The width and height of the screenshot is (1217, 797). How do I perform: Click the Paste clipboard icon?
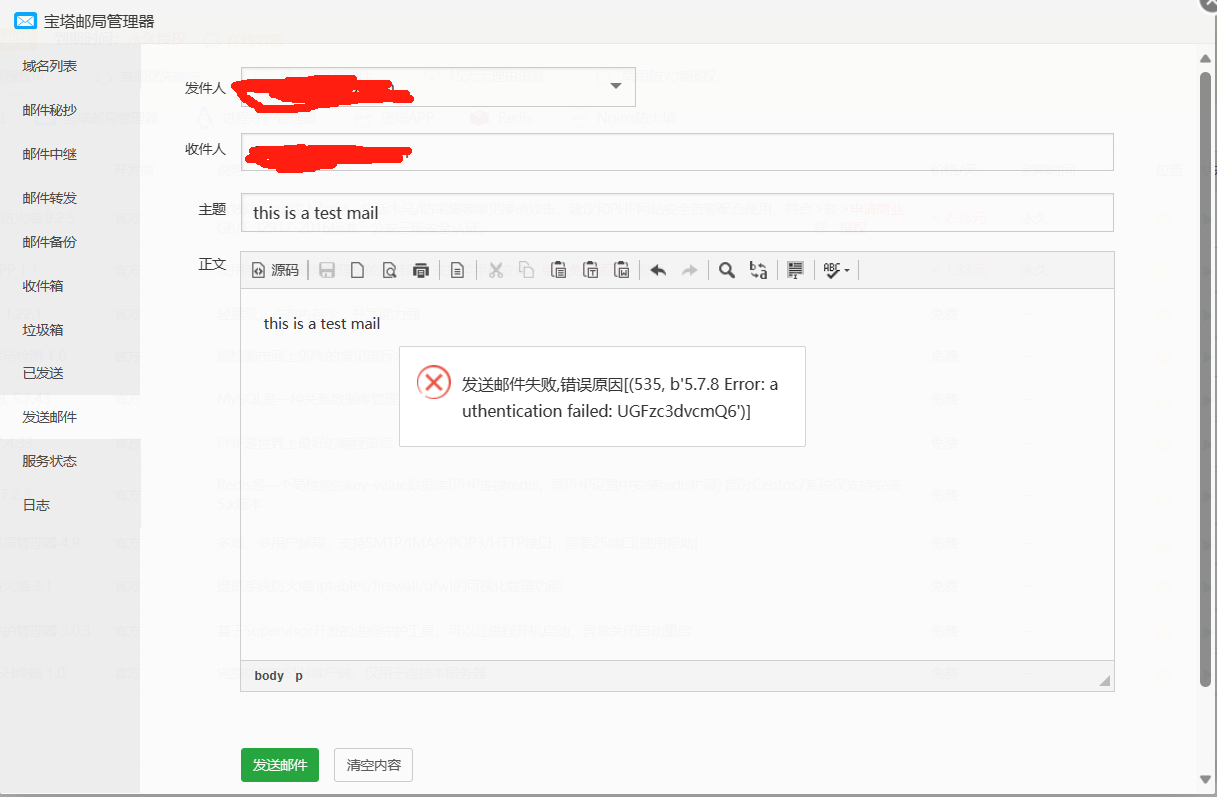pos(559,270)
